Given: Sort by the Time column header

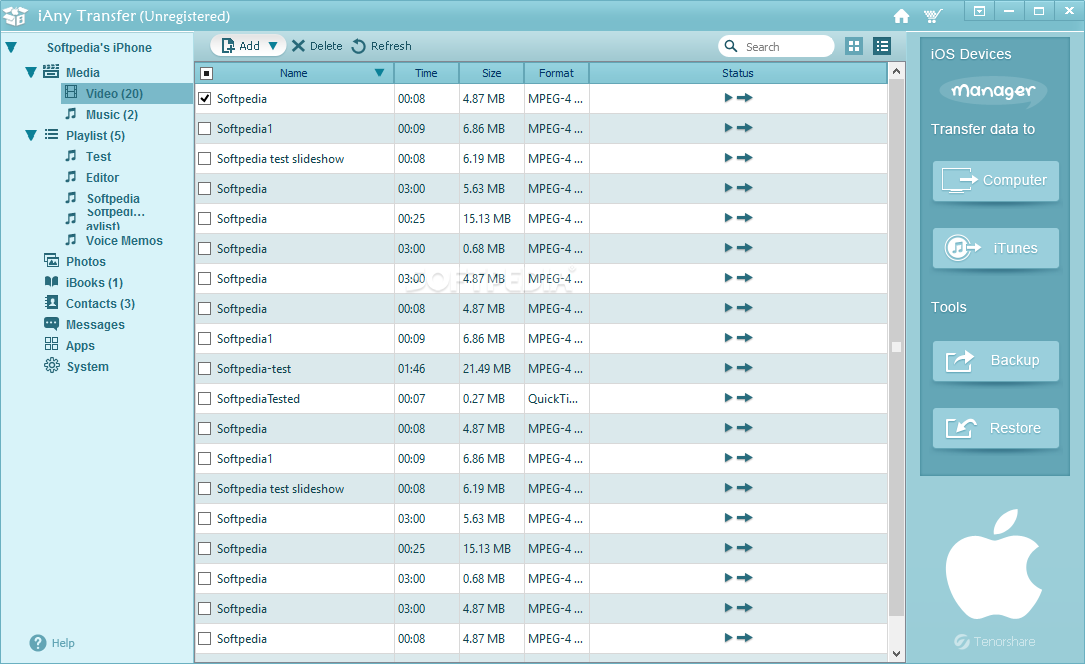Looking at the screenshot, I should [426, 73].
